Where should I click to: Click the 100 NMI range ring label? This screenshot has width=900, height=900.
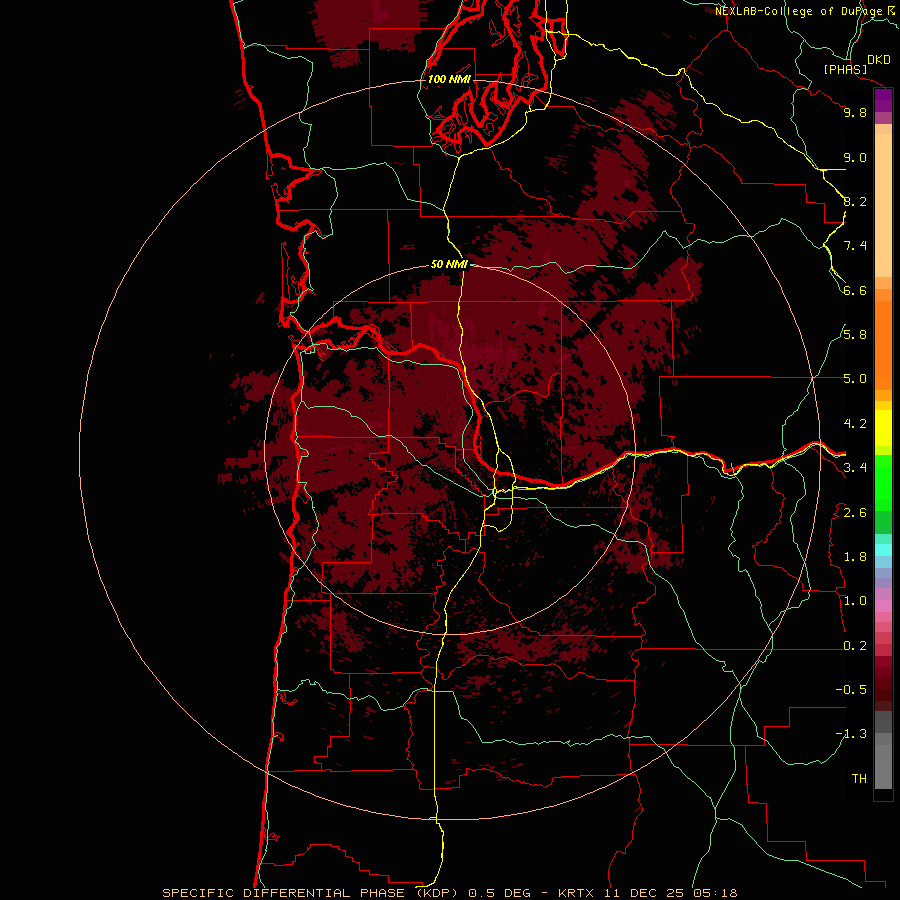click(449, 79)
